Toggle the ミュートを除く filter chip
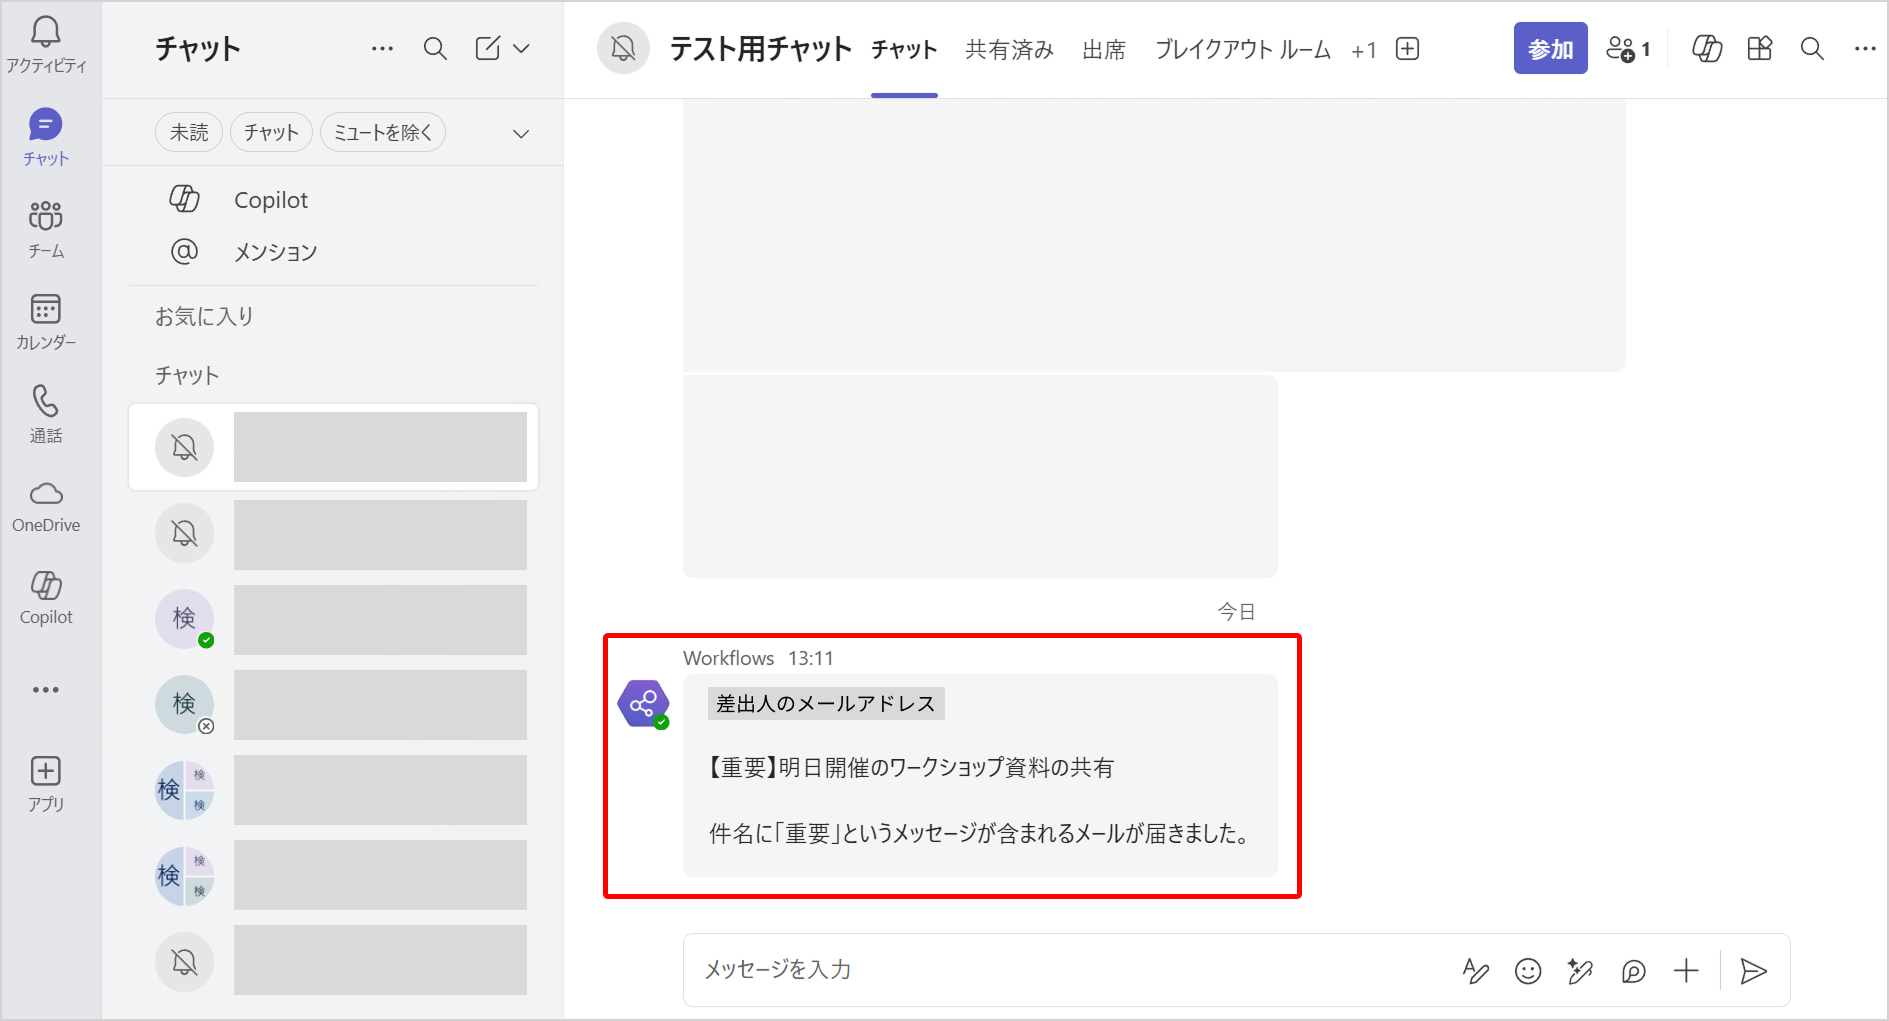This screenshot has width=1889, height=1021. click(382, 133)
